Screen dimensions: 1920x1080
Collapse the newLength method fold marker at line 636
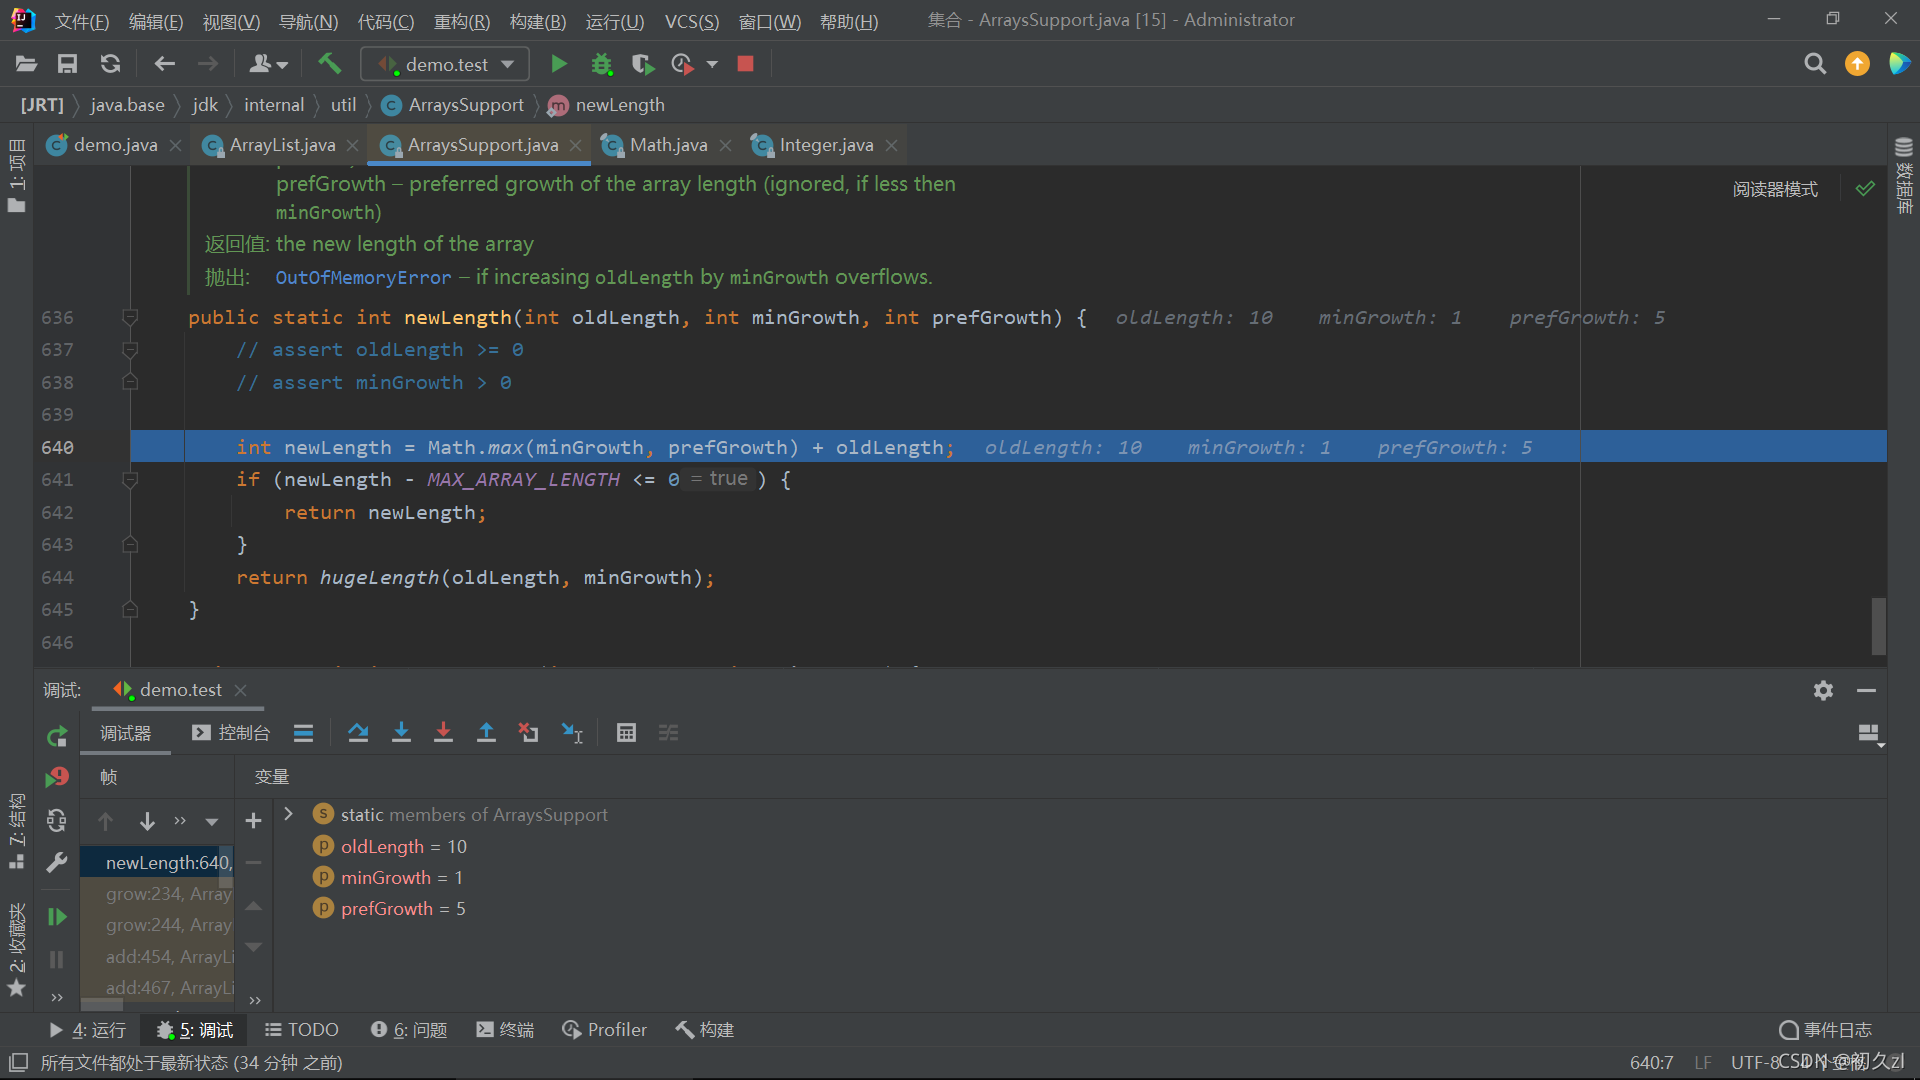[x=129, y=317]
